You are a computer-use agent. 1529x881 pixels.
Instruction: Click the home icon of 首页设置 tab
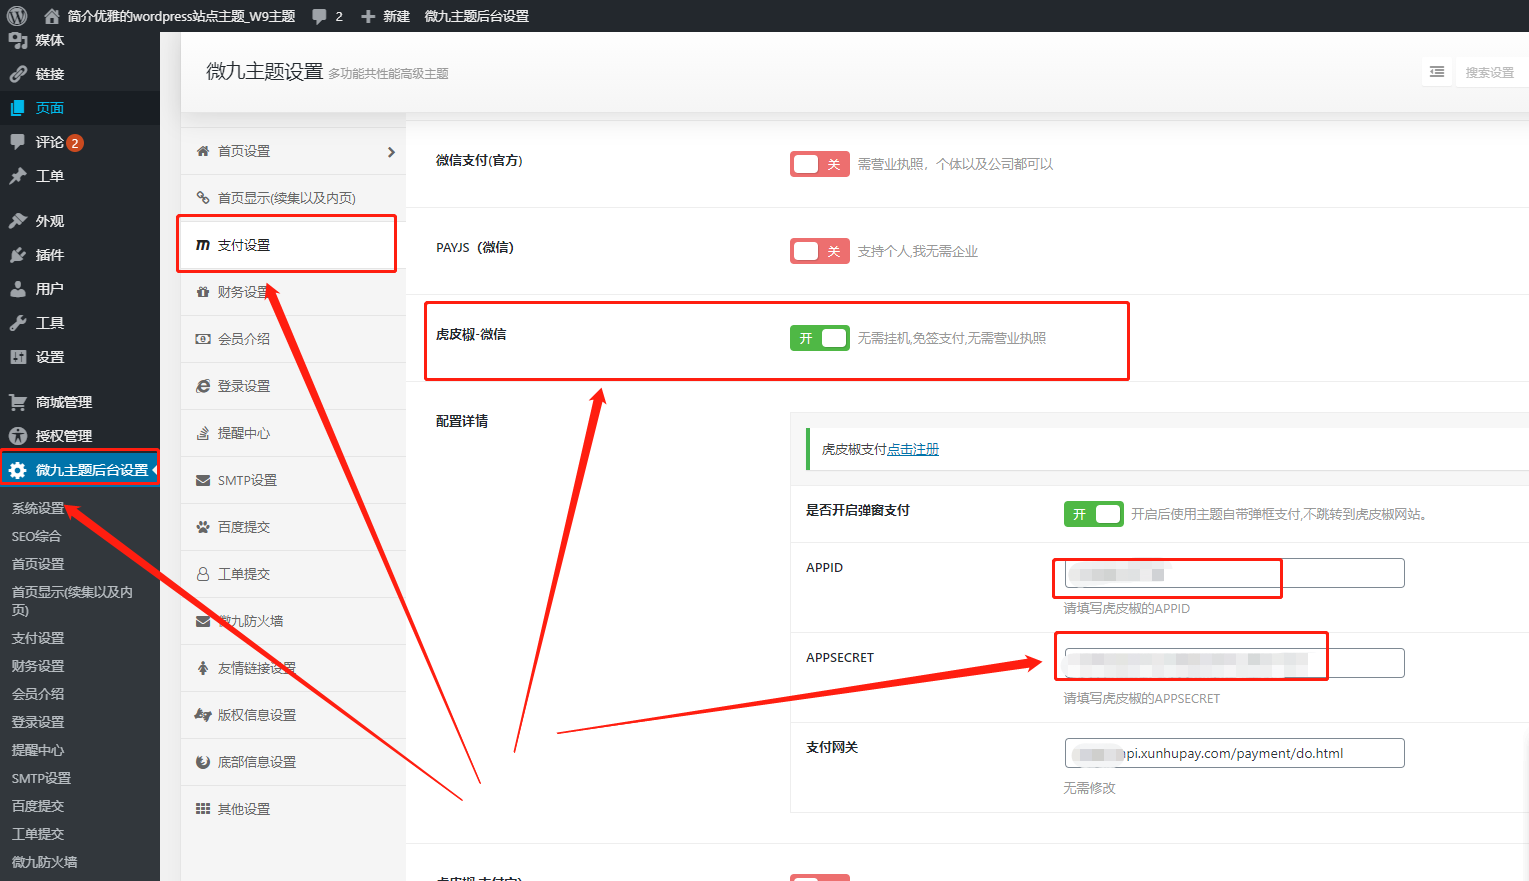click(203, 151)
